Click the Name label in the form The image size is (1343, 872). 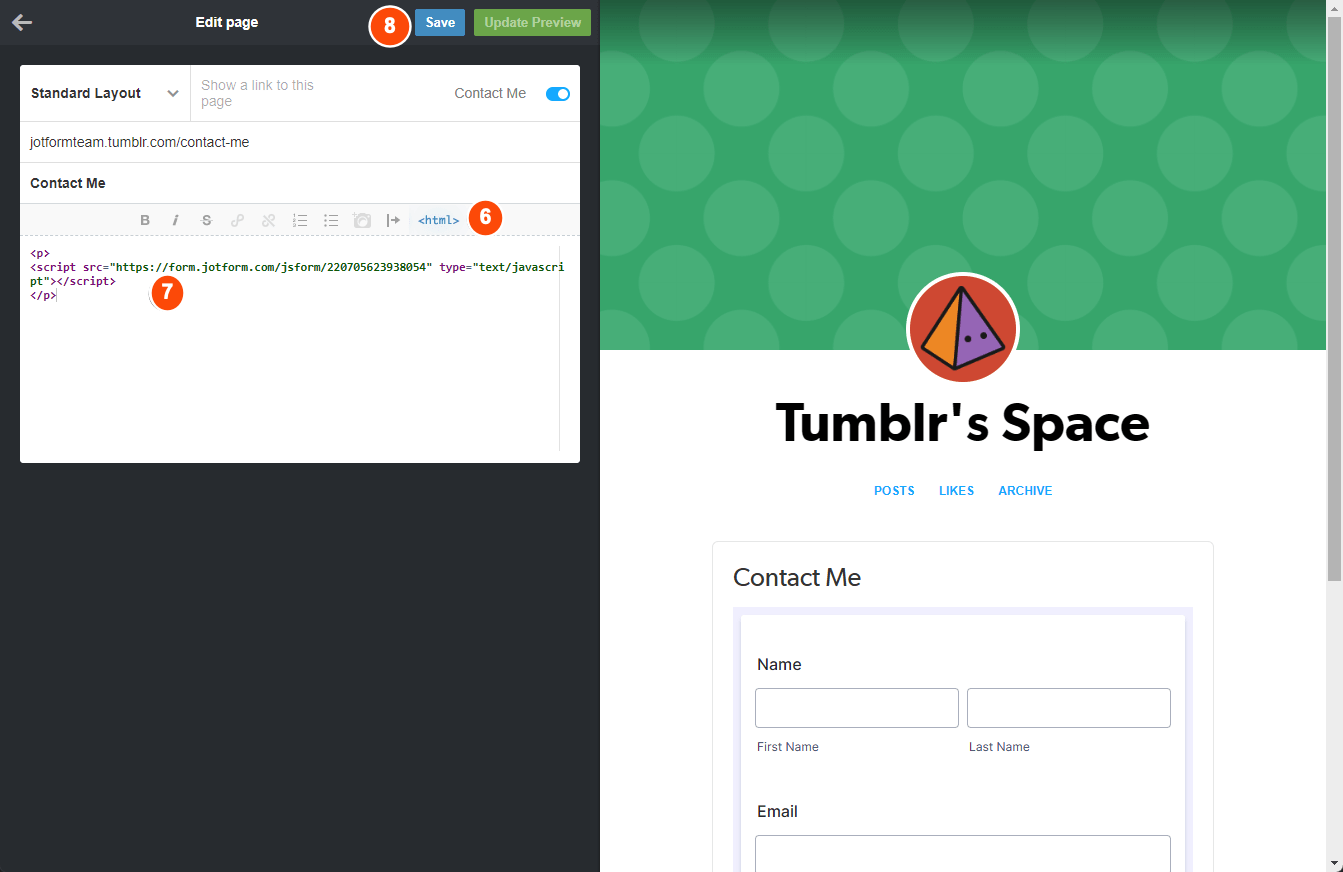[x=779, y=664]
